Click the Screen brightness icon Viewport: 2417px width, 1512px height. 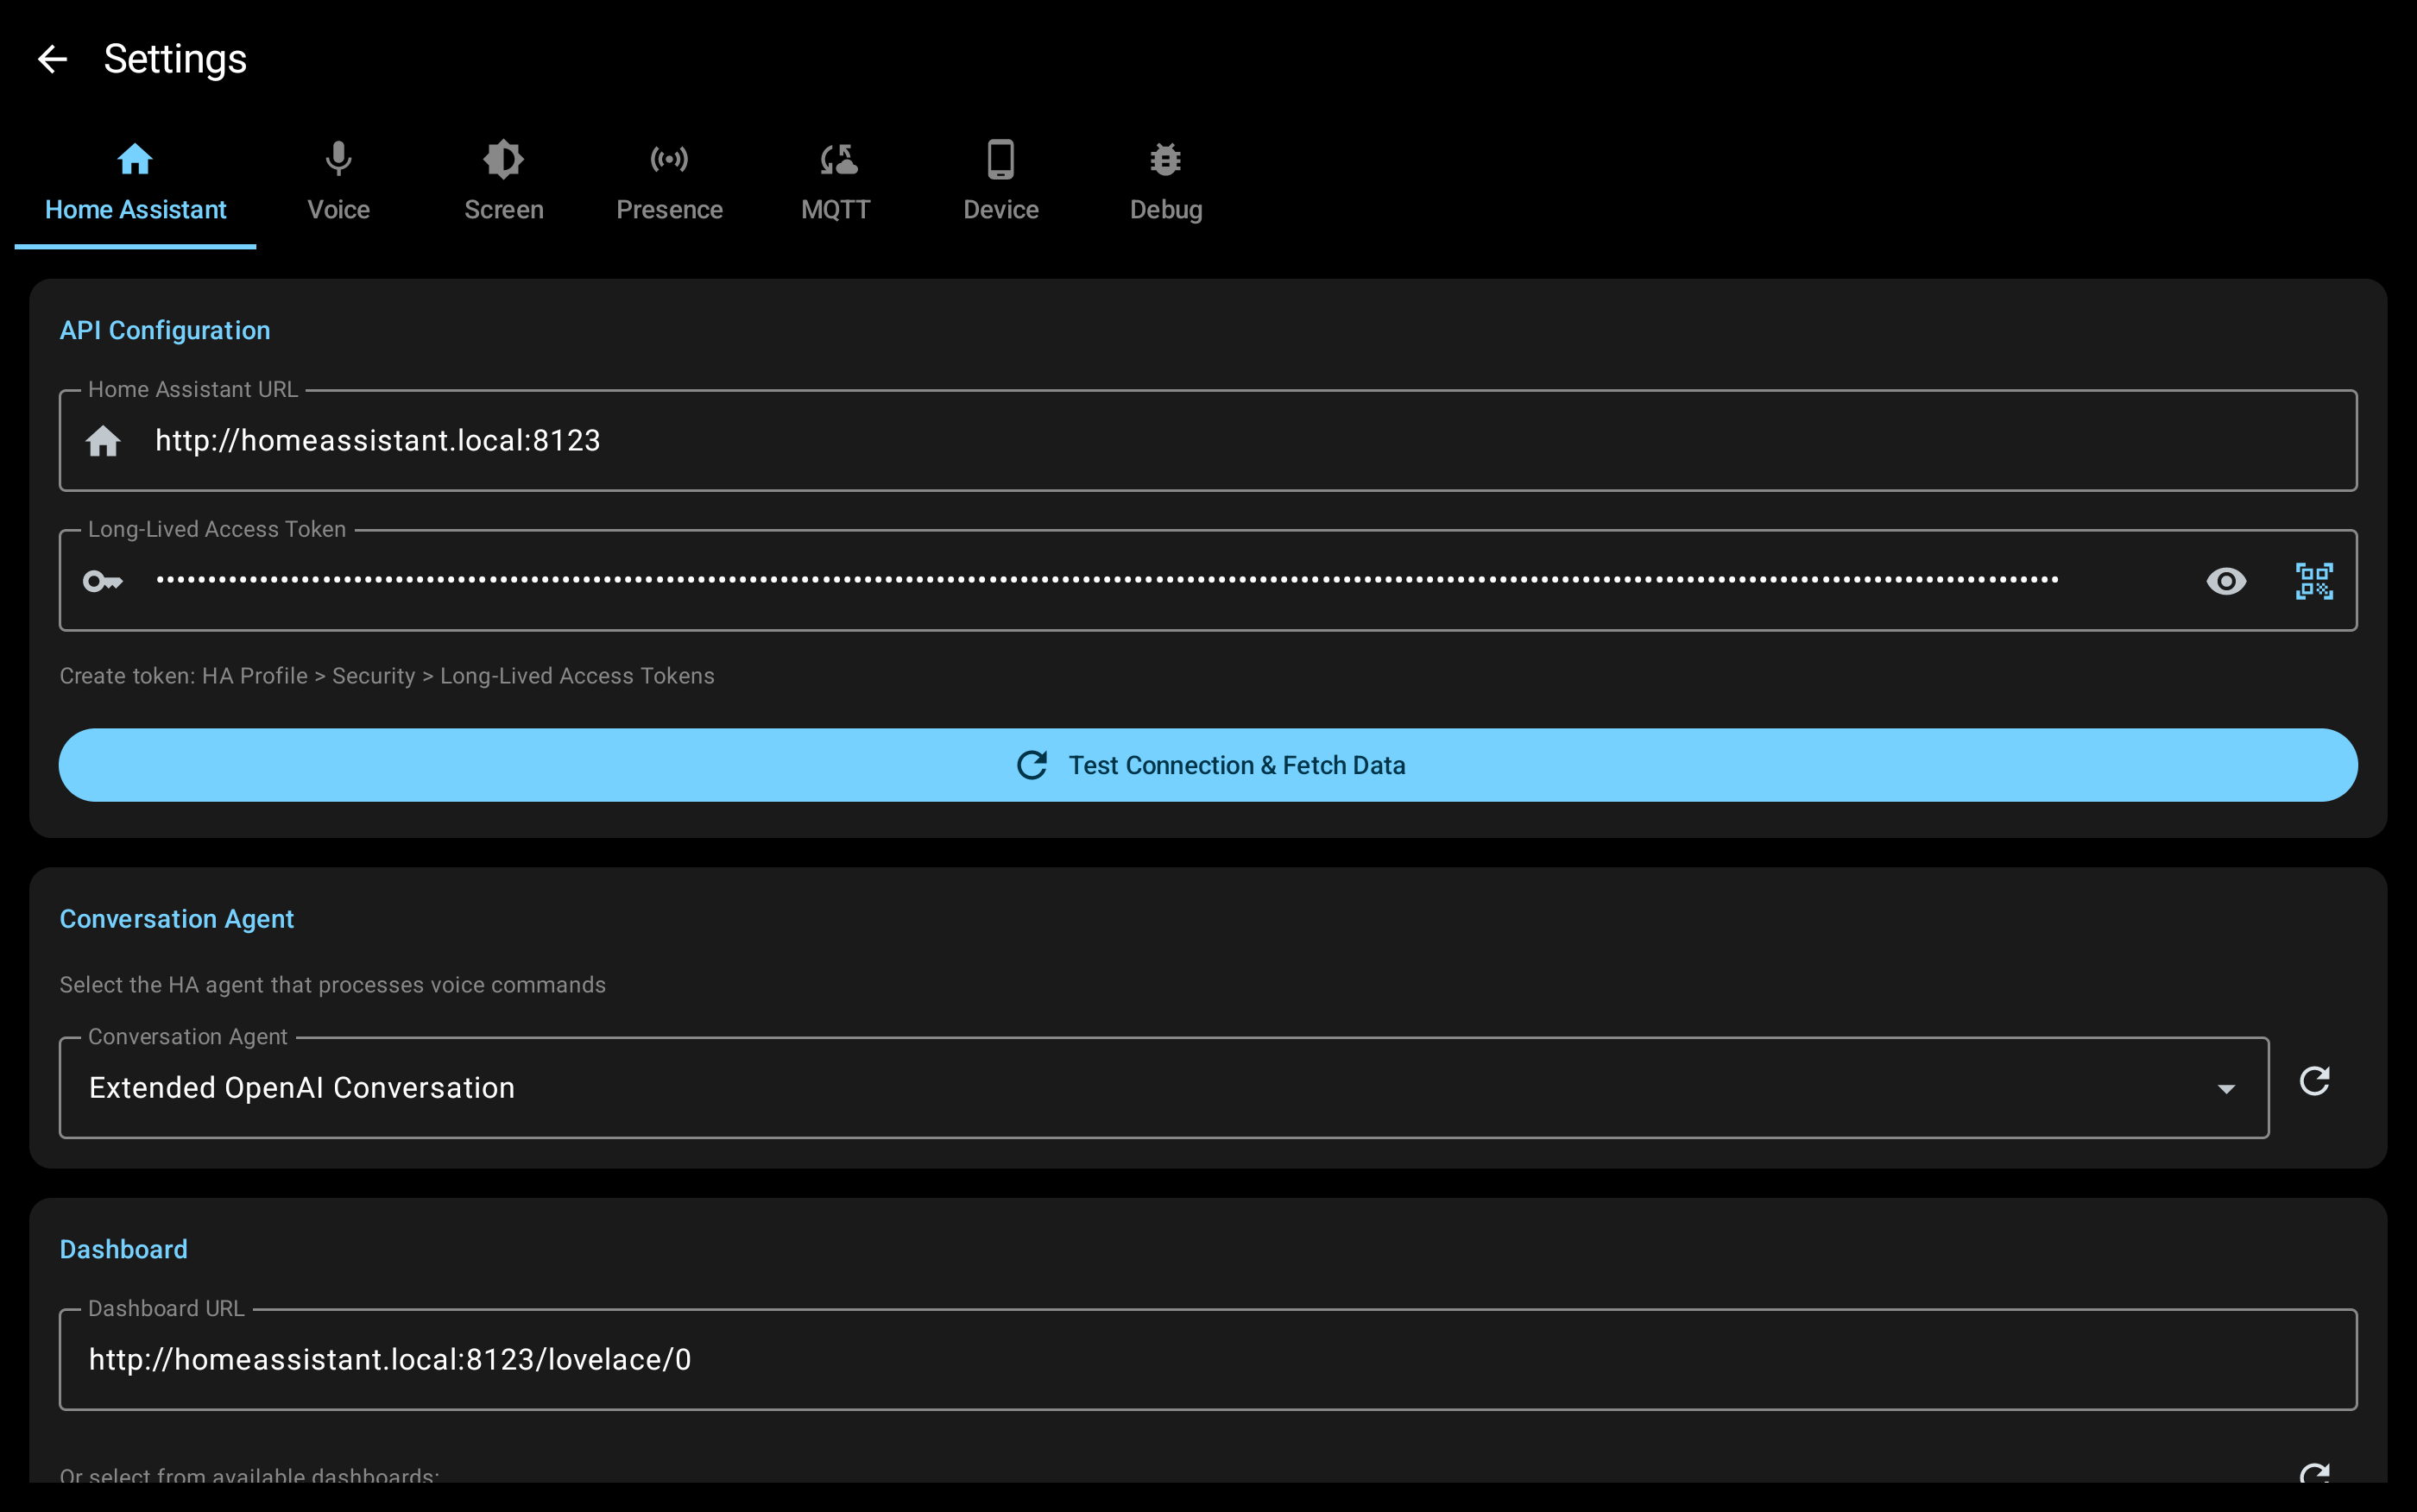[503, 159]
